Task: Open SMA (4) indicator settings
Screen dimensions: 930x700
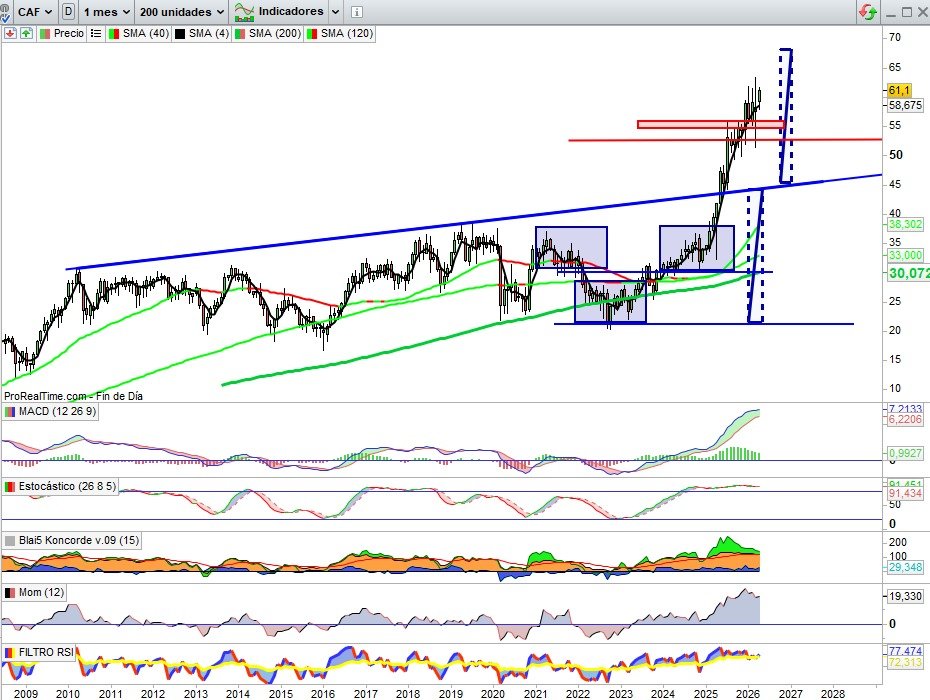Action: 209,33
